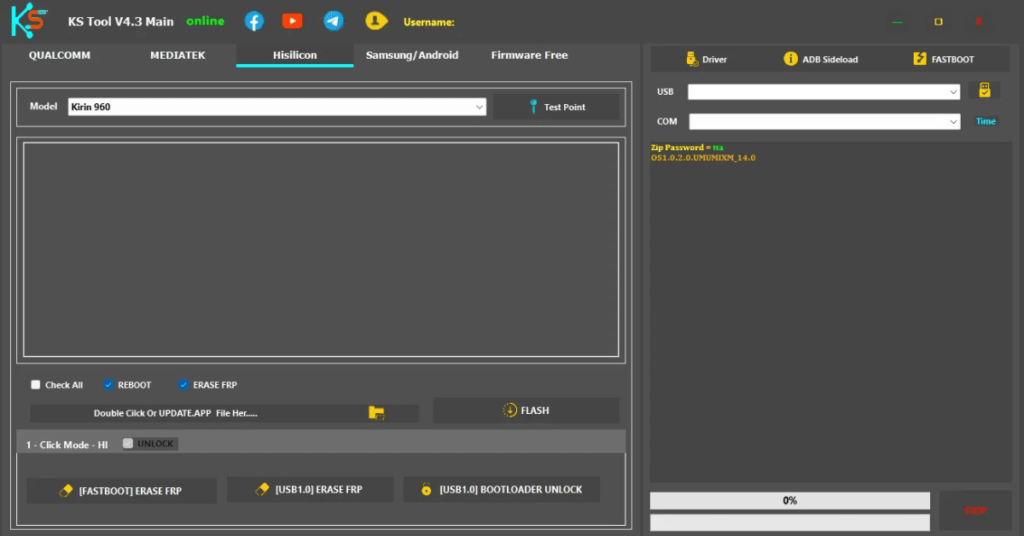The width and height of the screenshot is (1024, 536).
Task: Open the Samsung/Android tab
Action: pos(412,55)
